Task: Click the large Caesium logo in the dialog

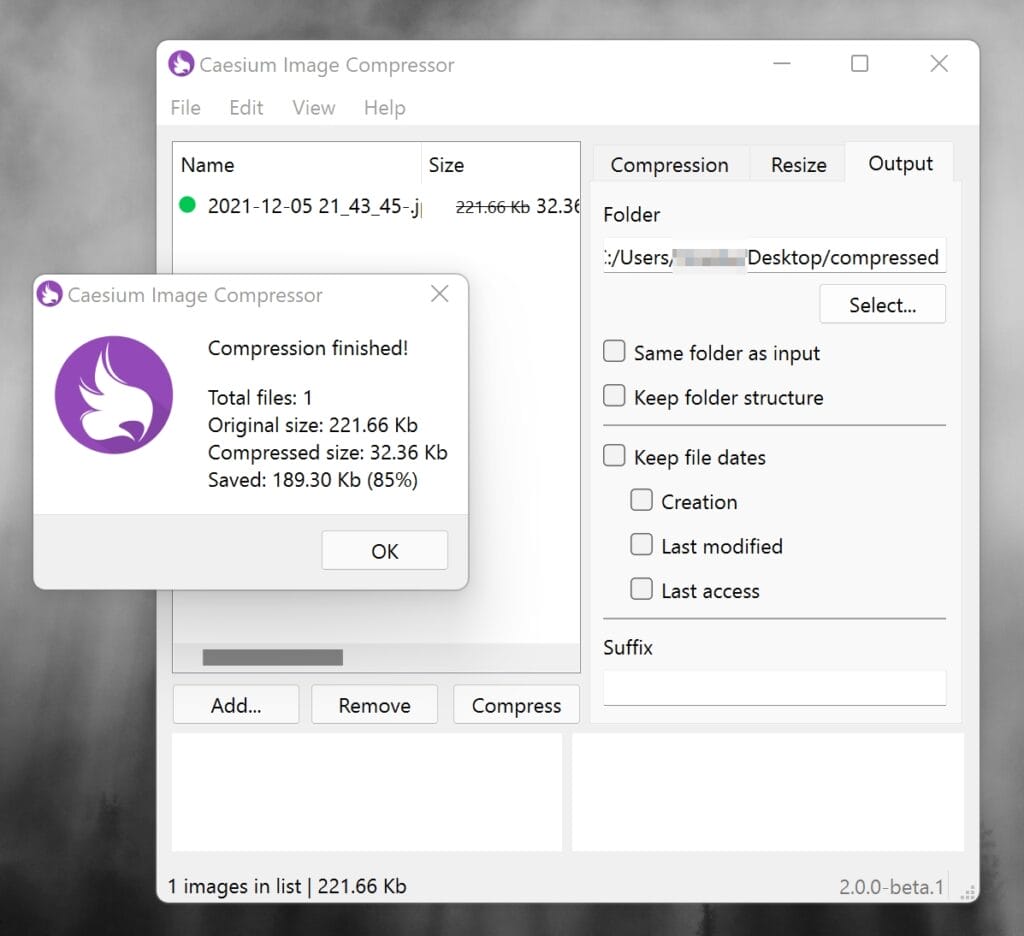Action: [114, 395]
